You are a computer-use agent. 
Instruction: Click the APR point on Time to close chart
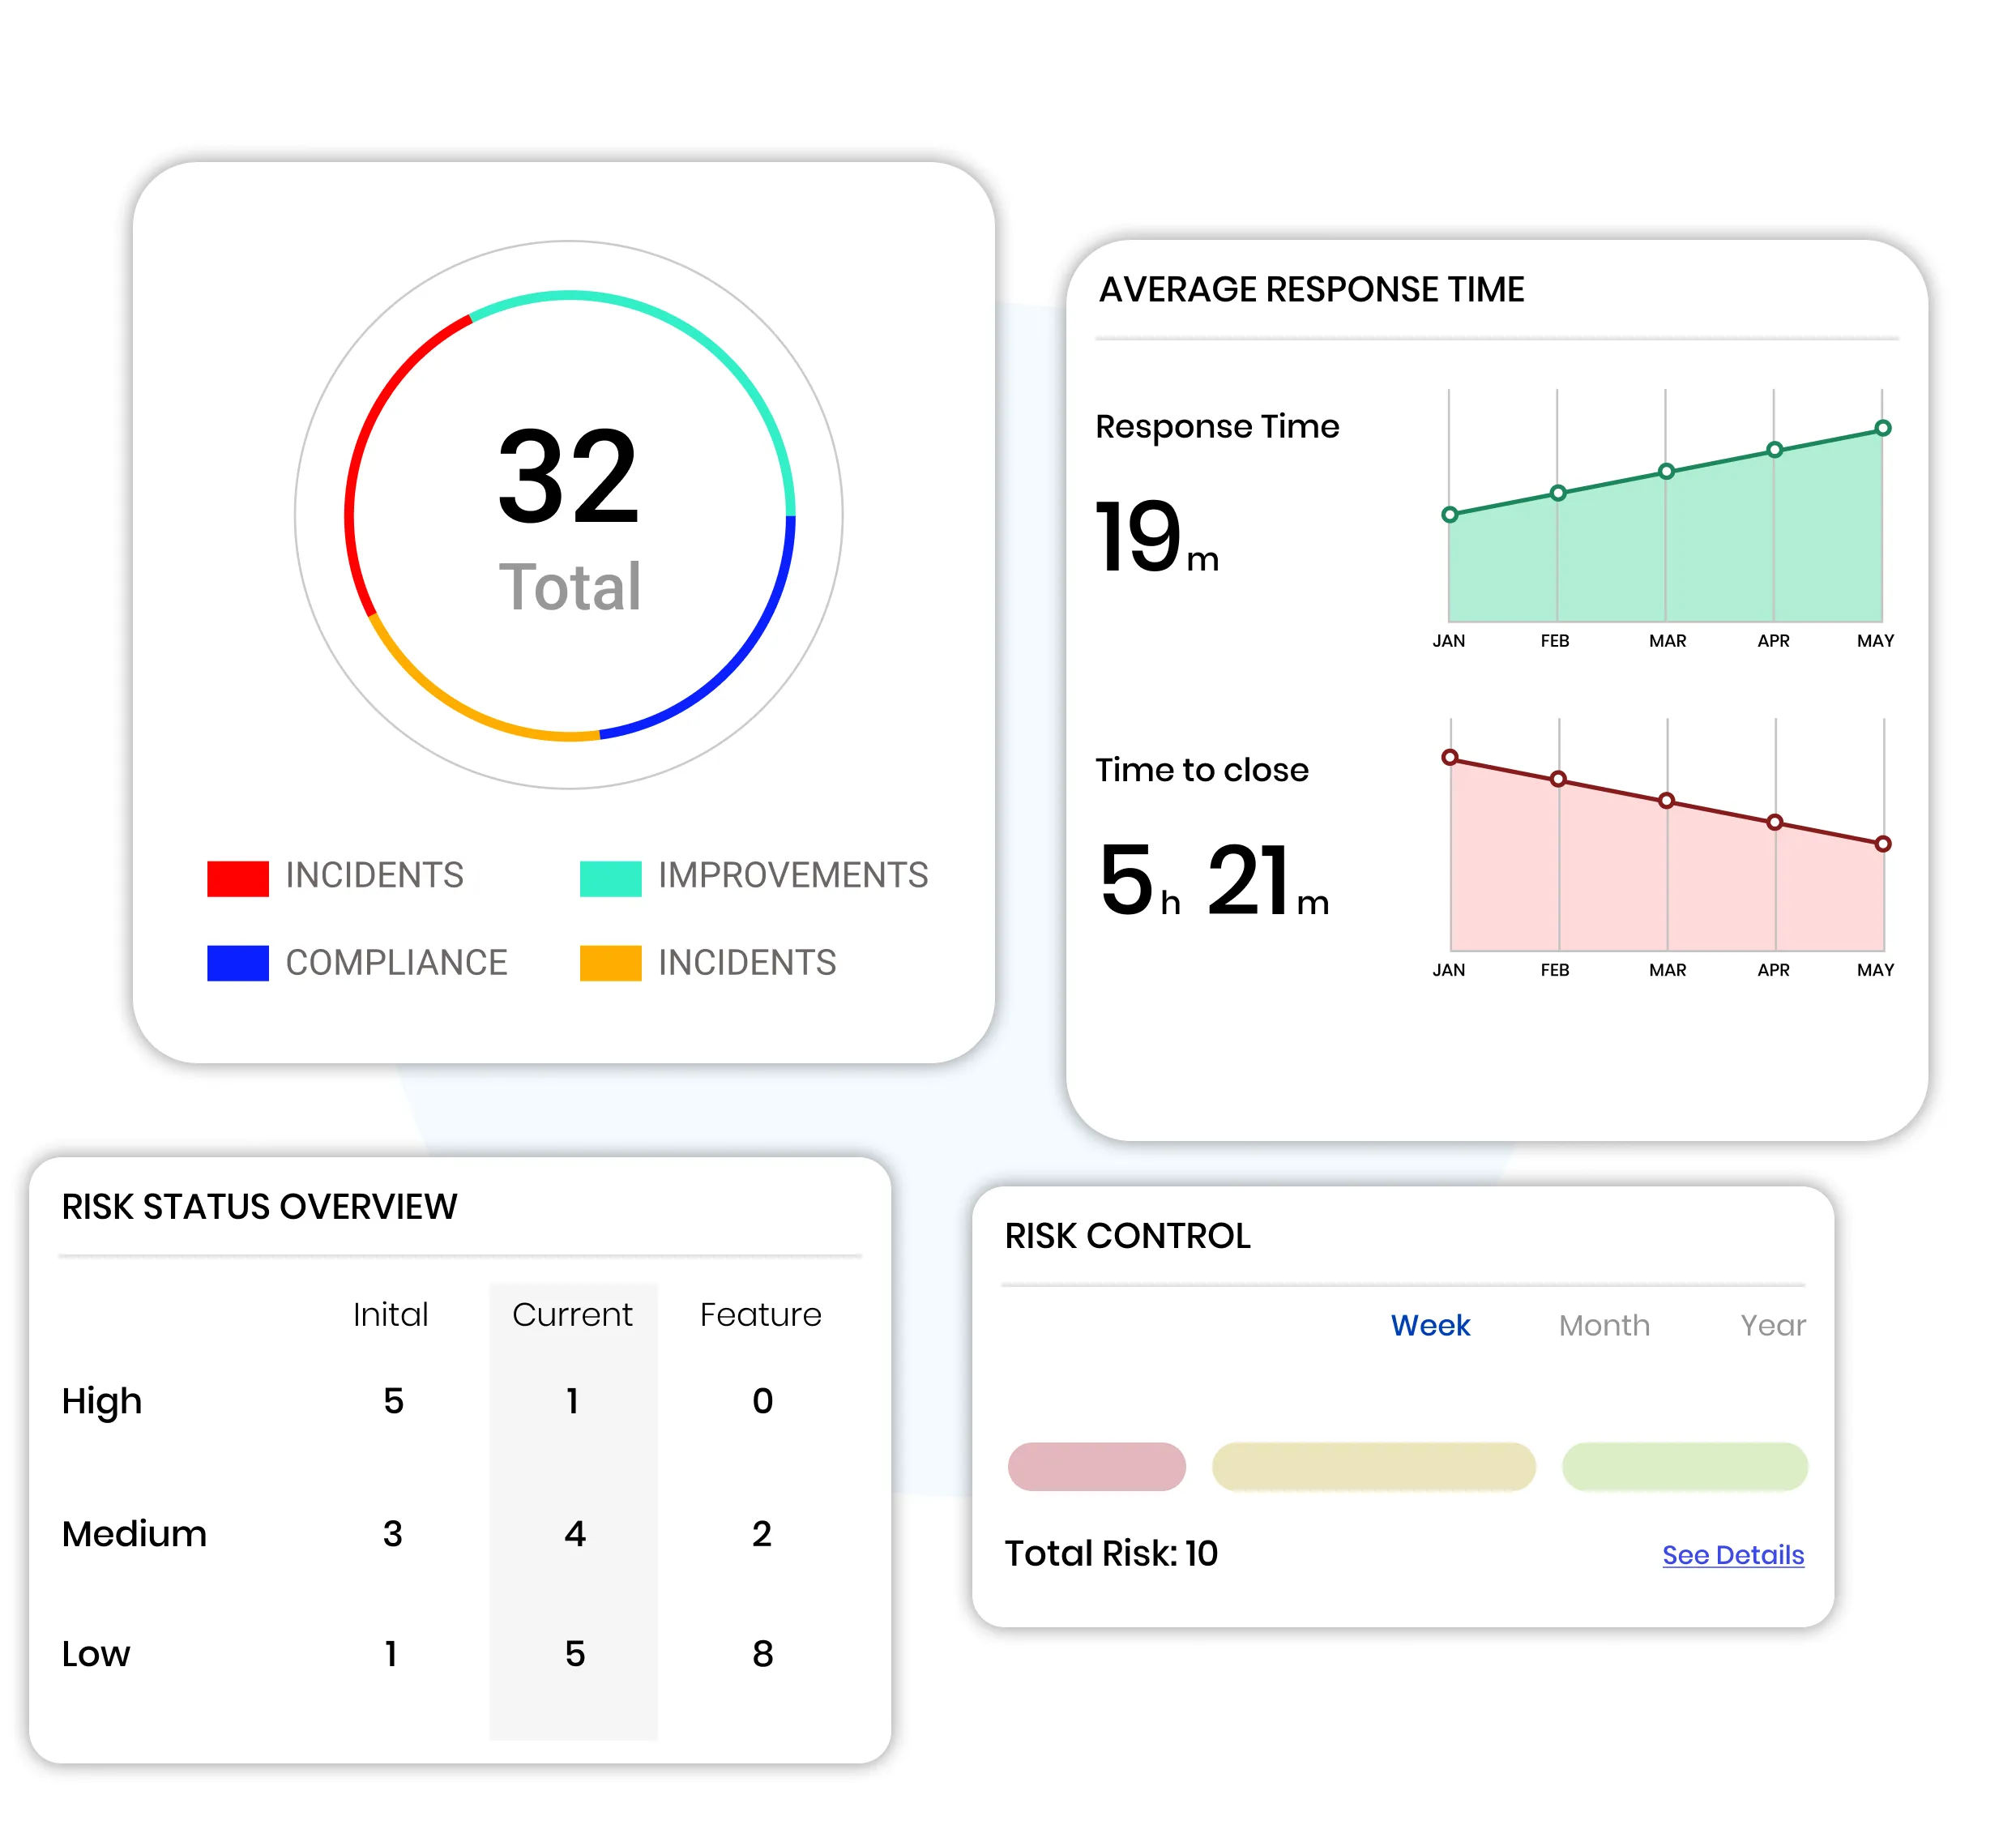point(1774,822)
